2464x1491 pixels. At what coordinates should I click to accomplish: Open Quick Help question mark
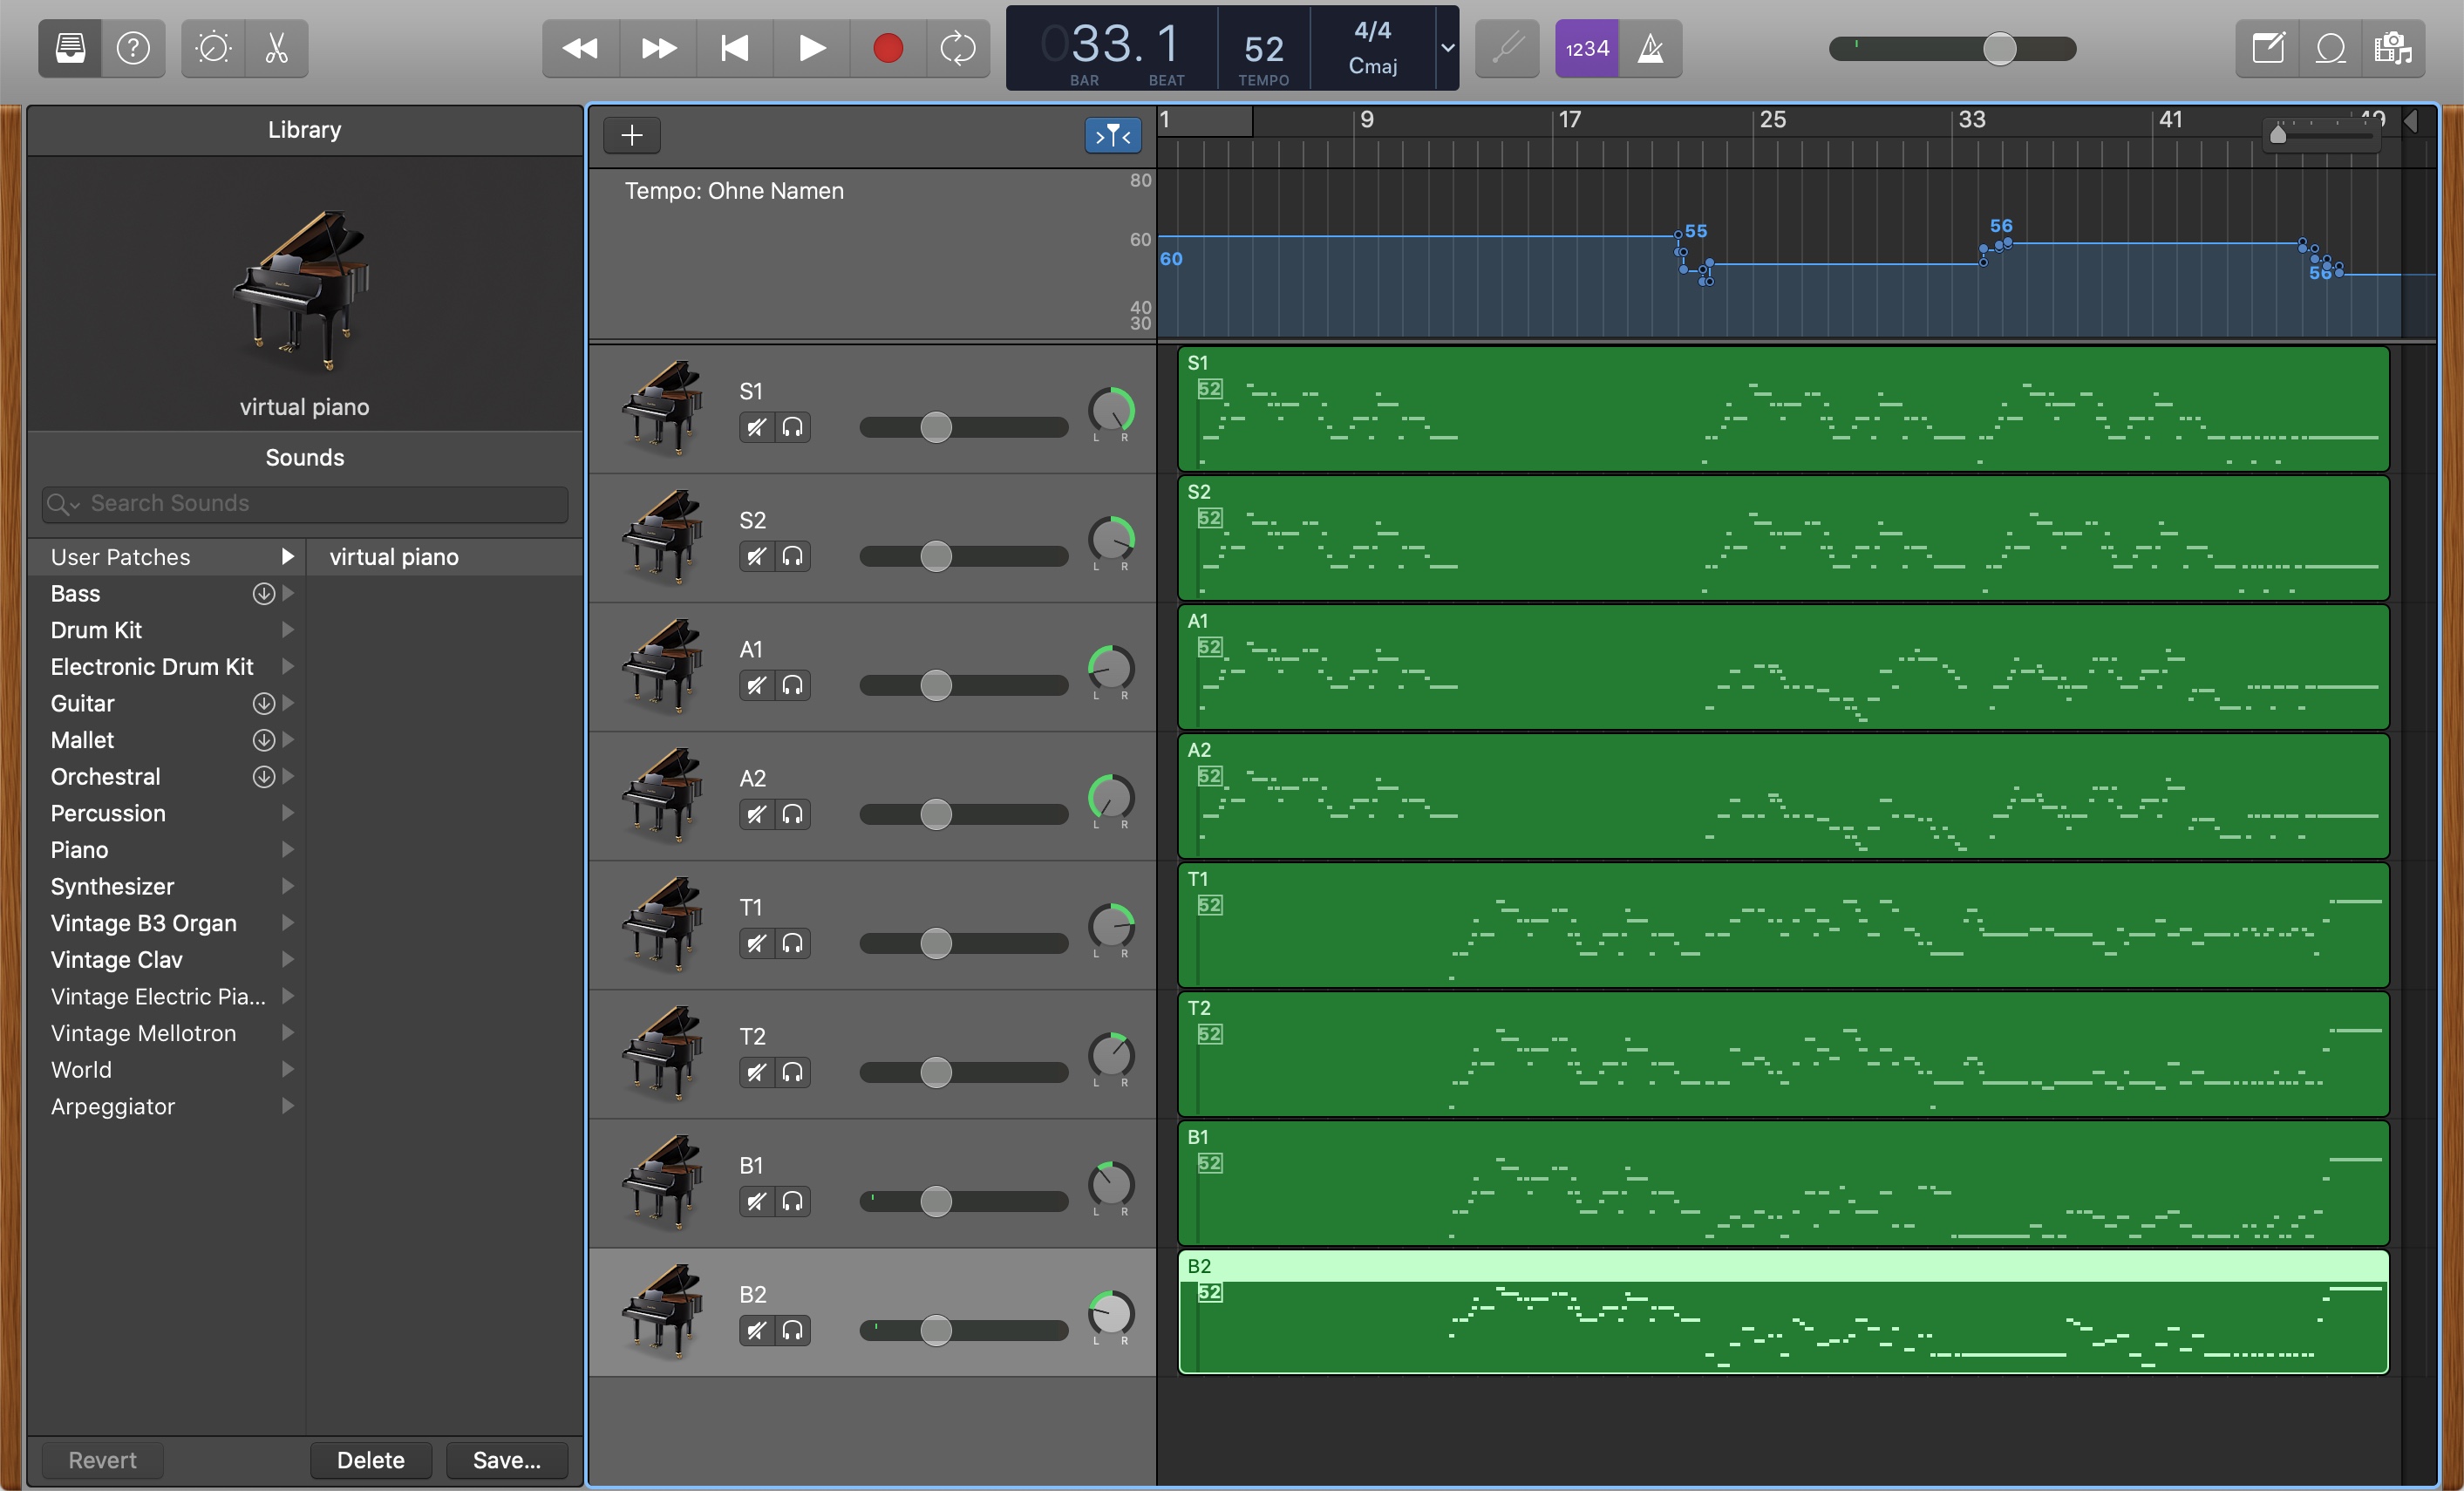133,48
